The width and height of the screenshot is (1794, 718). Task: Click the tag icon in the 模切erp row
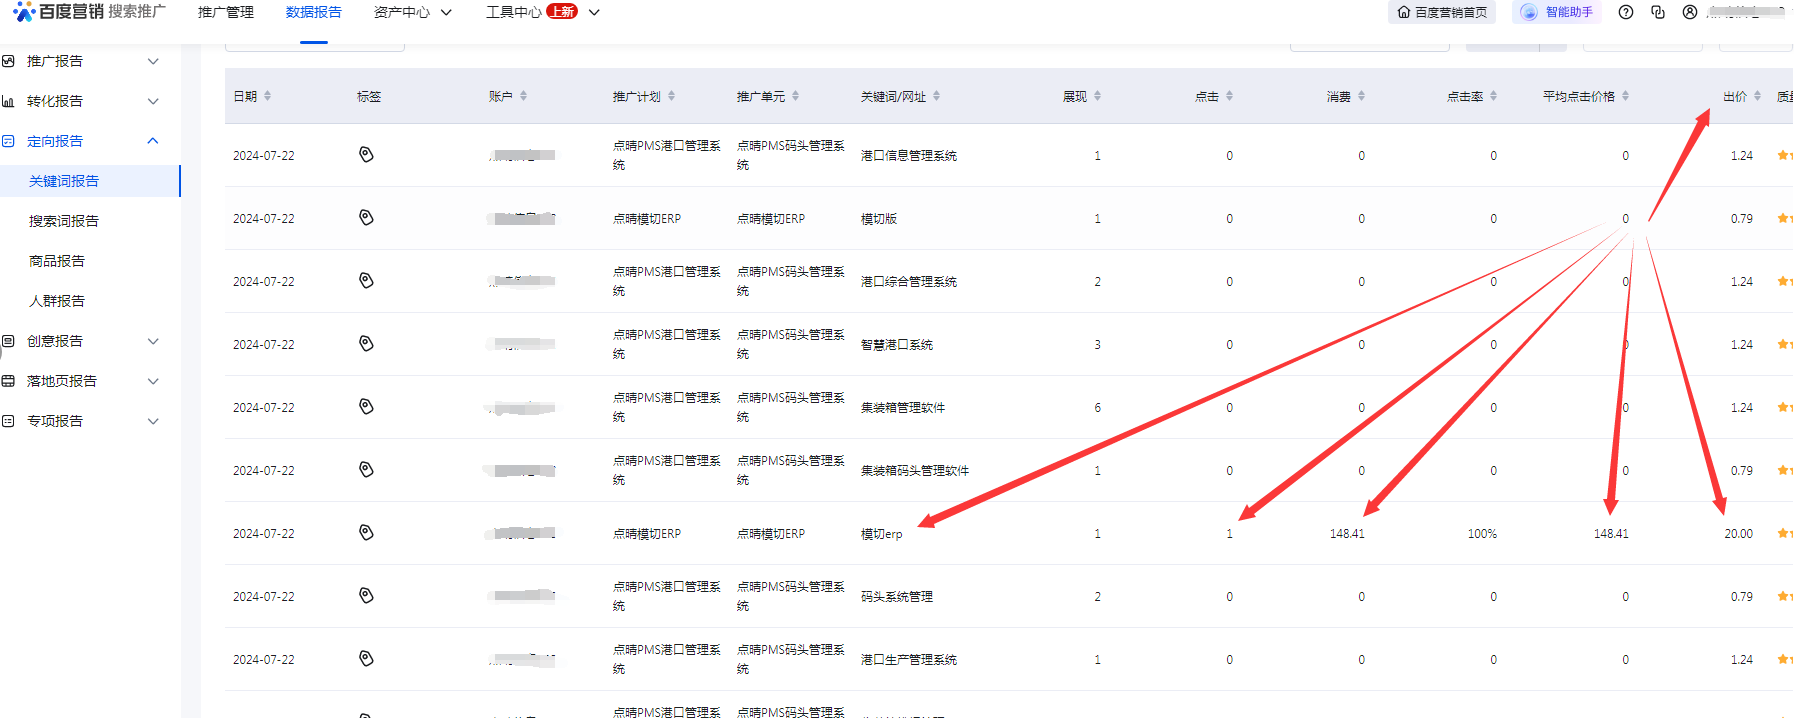pos(366,533)
